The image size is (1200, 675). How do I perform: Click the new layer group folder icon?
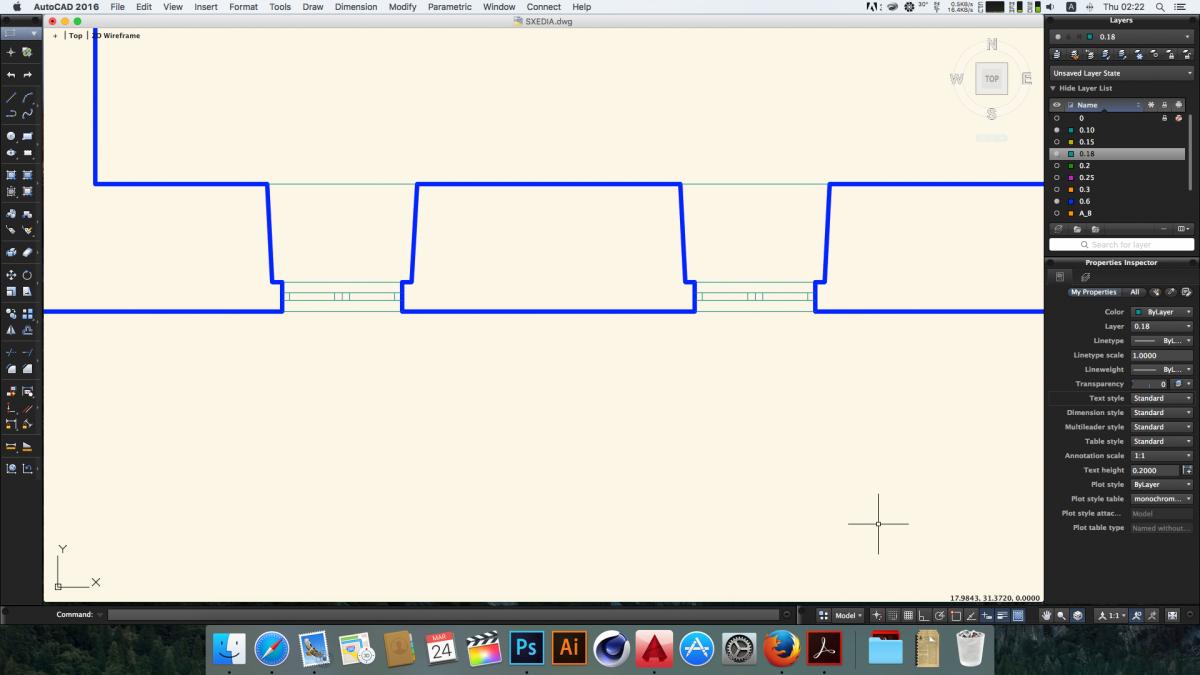(x=1076, y=228)
